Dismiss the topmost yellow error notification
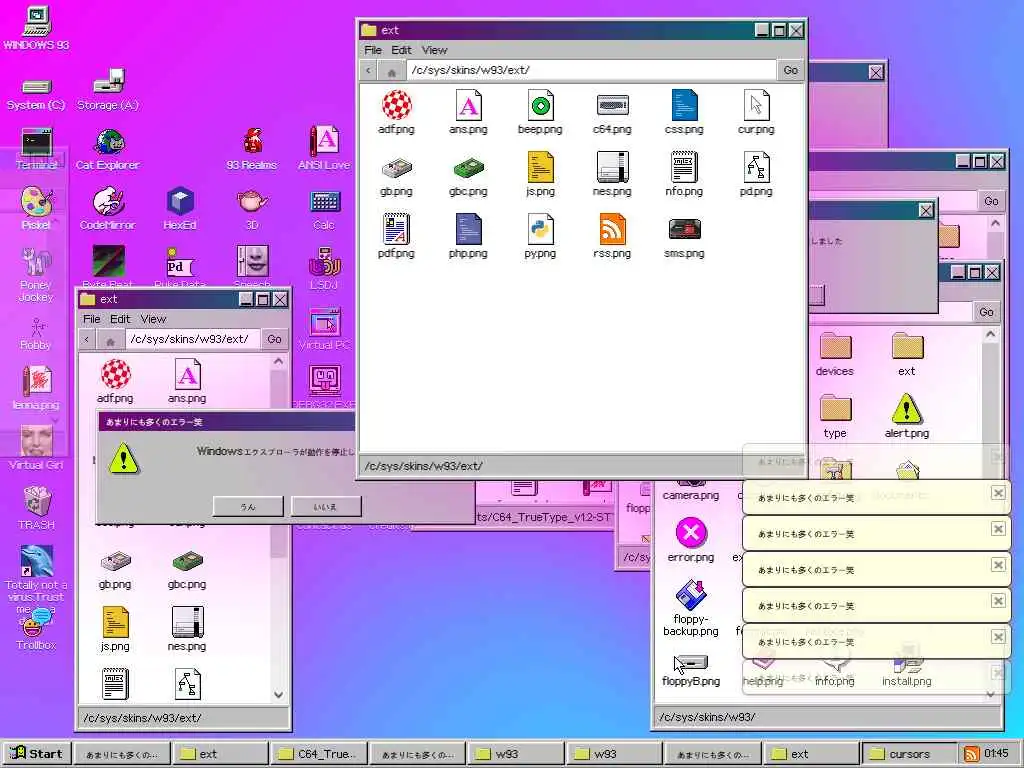 point(998,493)
